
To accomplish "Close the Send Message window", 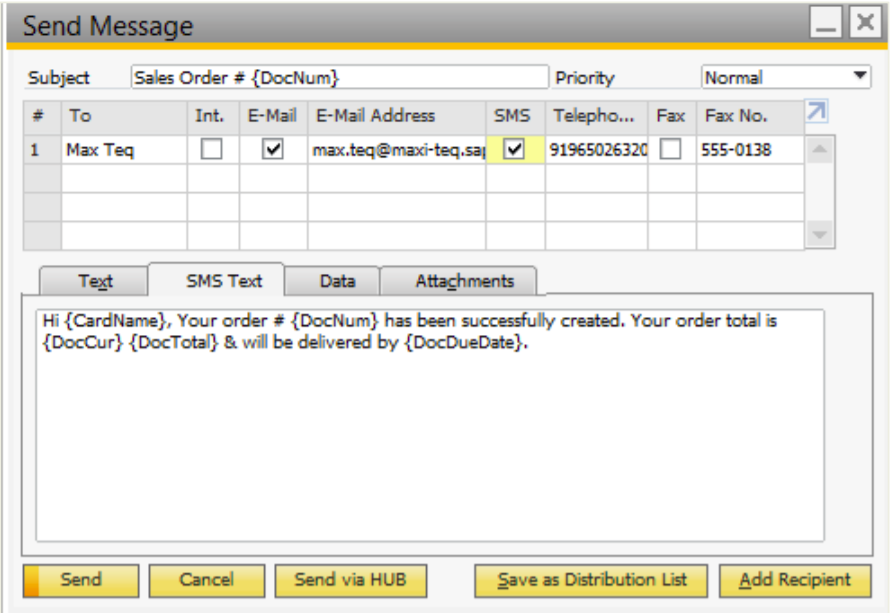I will (x=864, y=25).
